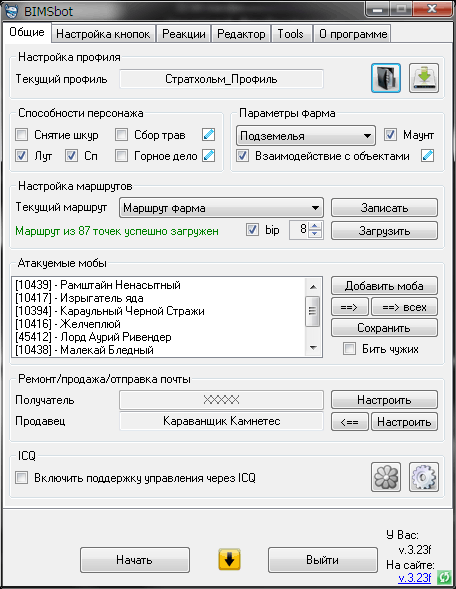Enable the Снятие шкур checkbox

click(21, 134)
